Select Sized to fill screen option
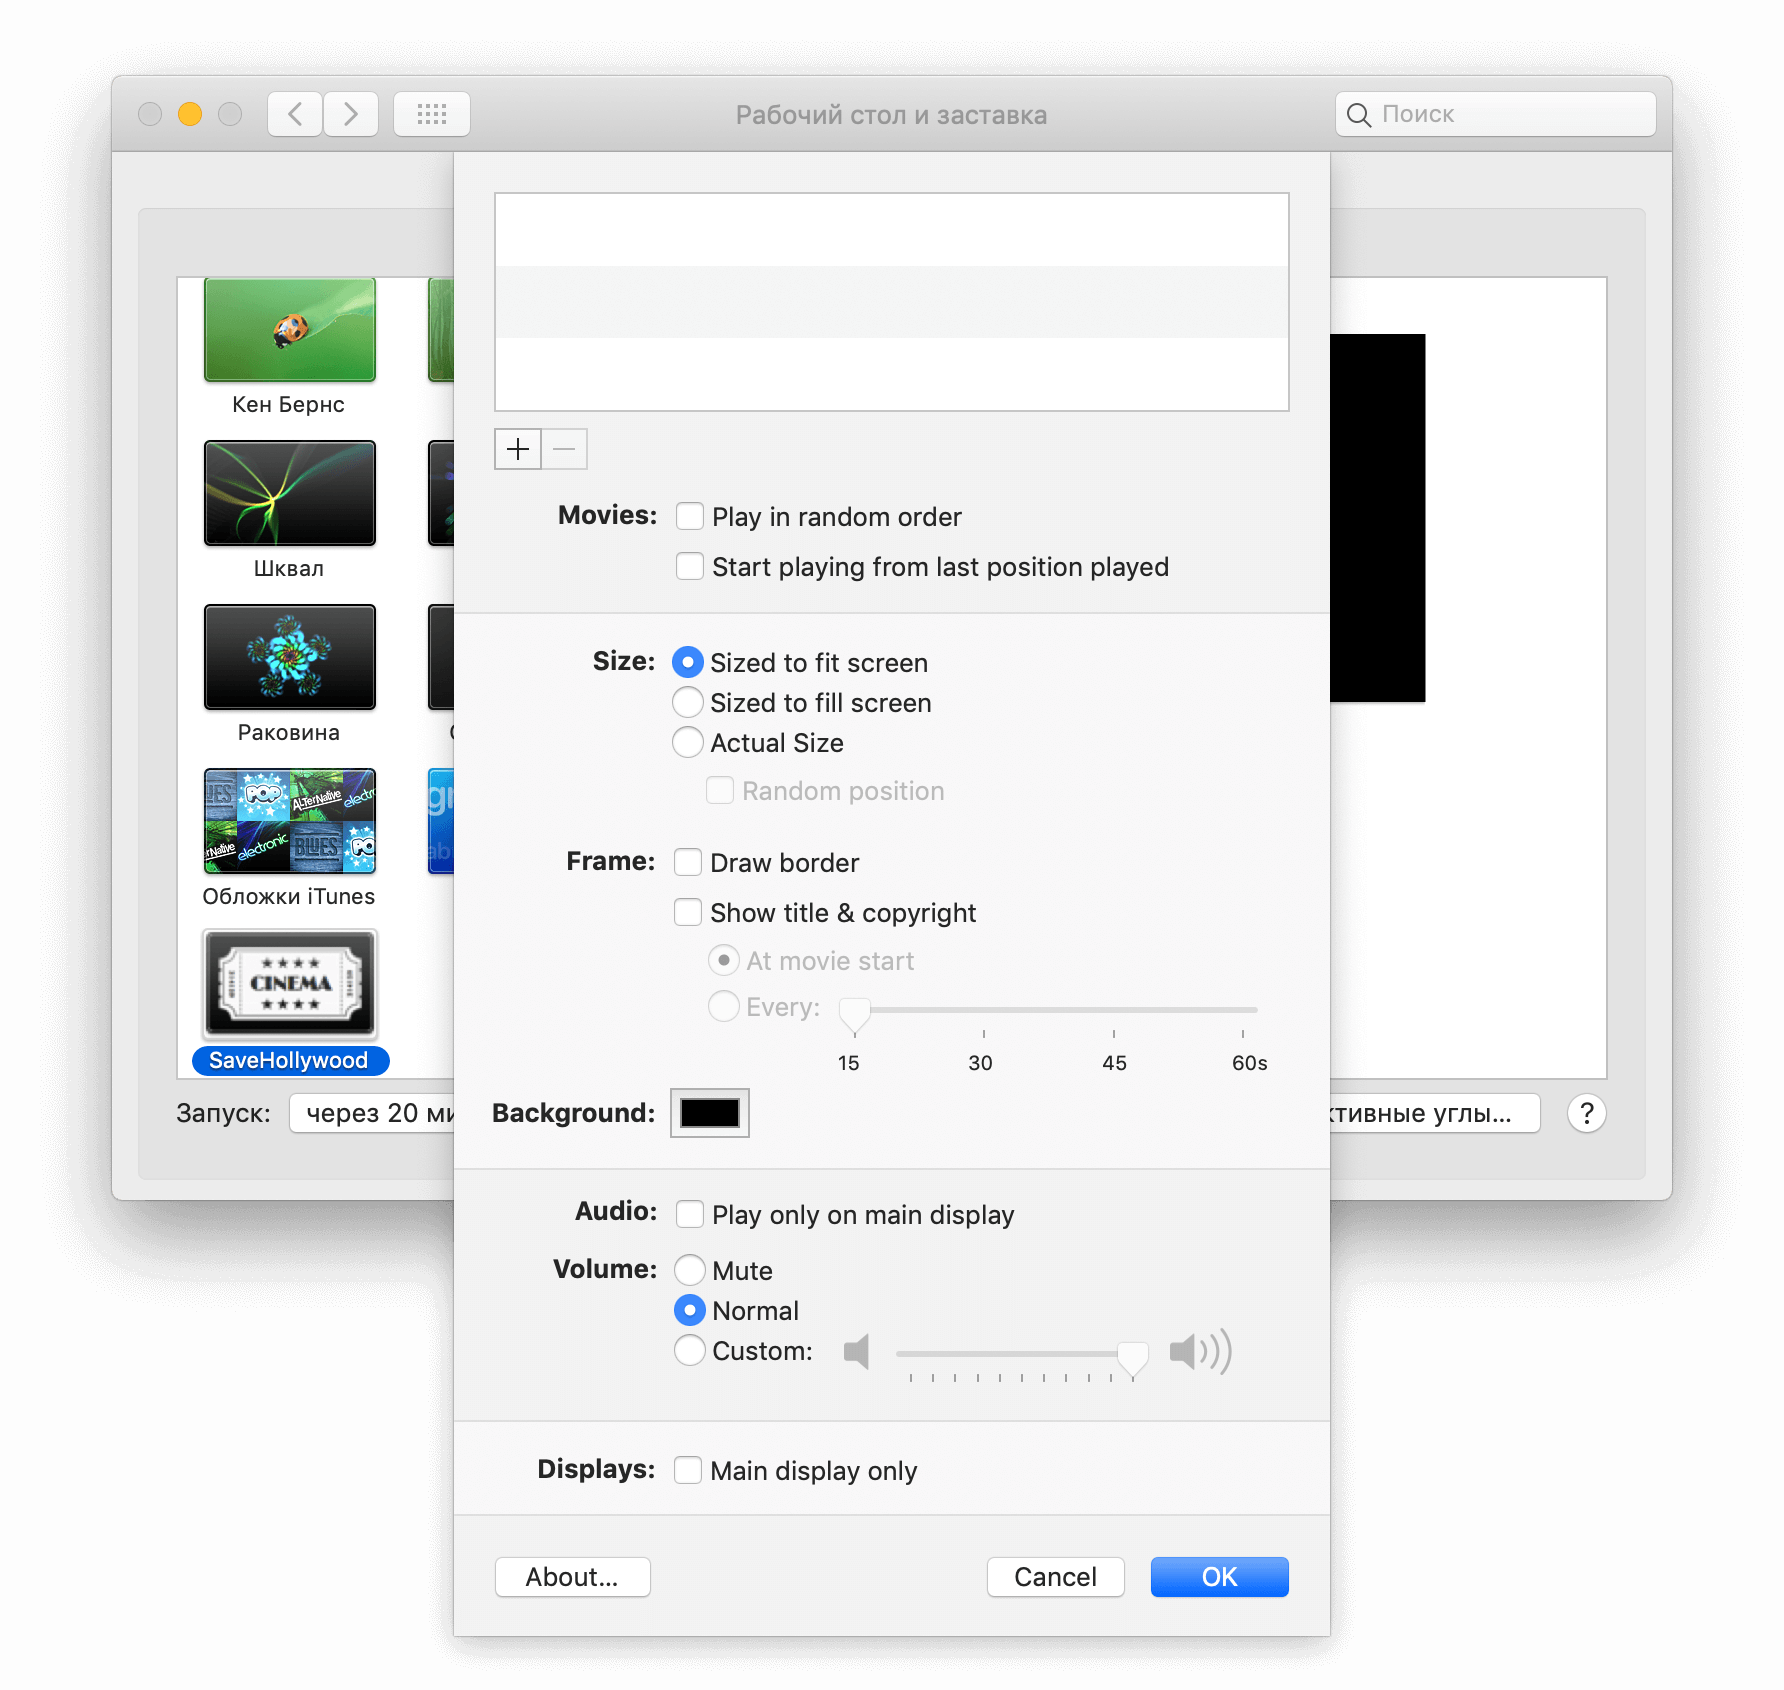The height and width of the screenshot is (1690, 1784). [688, 702]
